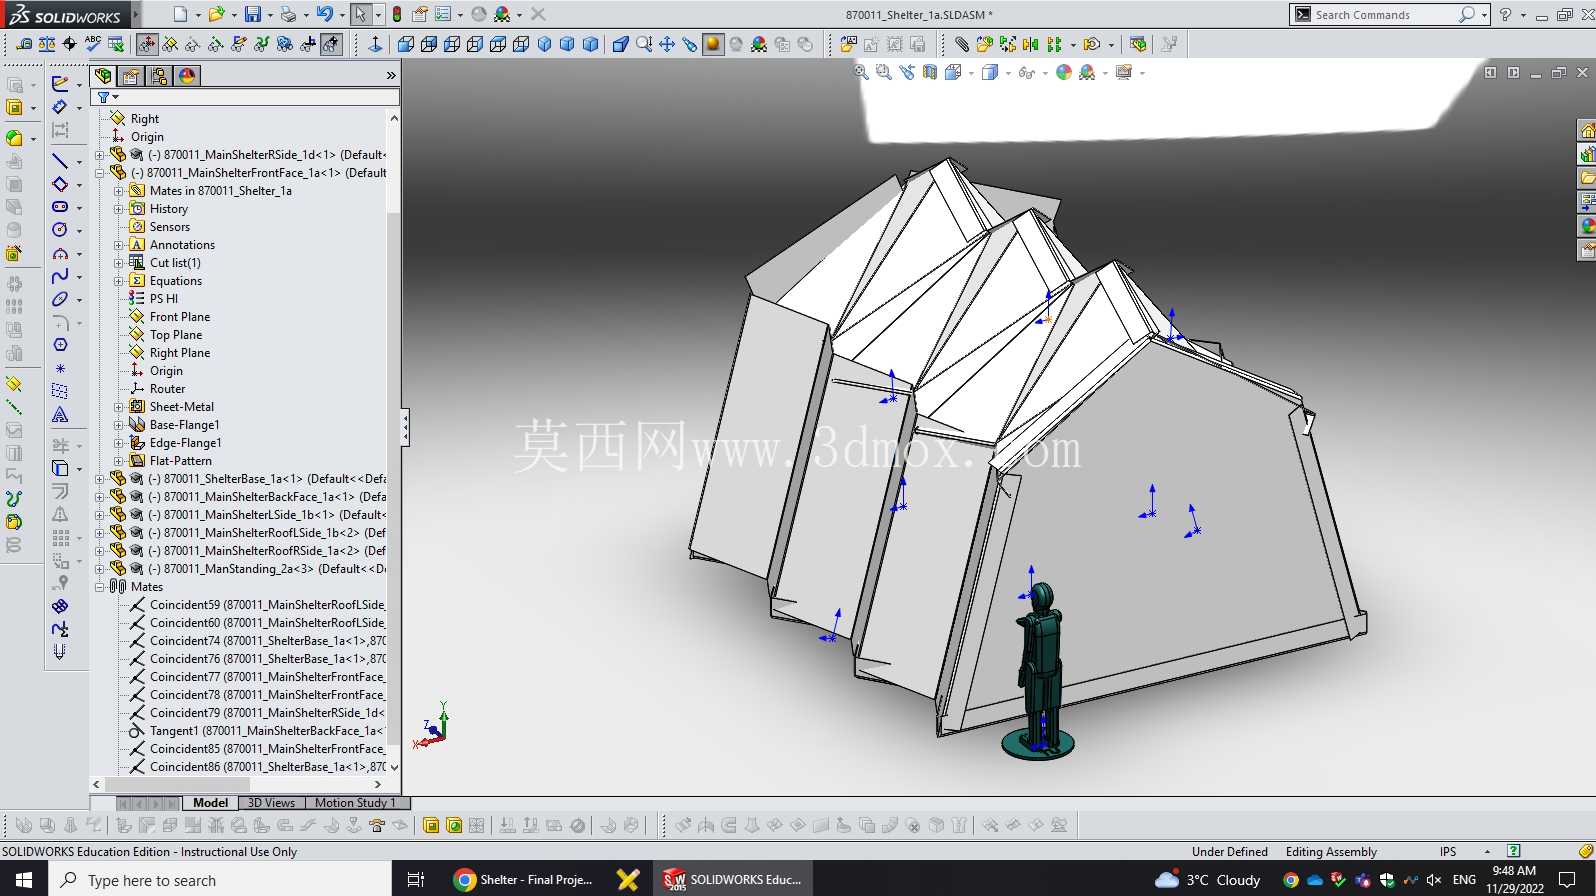Screen dimensions: 1596x896
Task: Collapse the 870011_MainShelterFrontFace_1a component
Action: click(100, 173)
